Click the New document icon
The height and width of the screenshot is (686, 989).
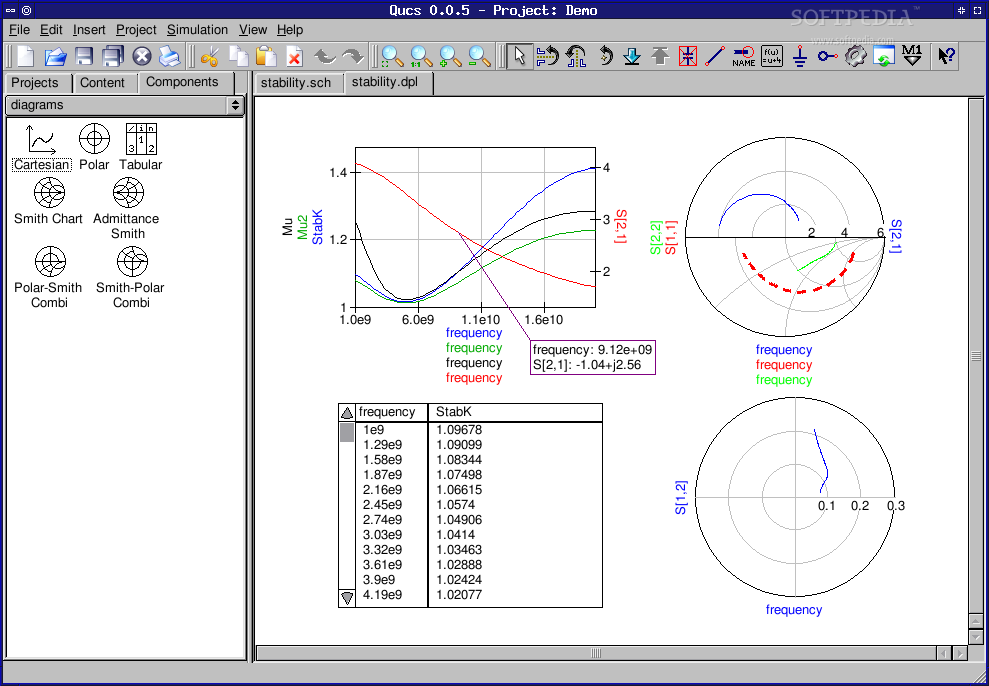25,56
